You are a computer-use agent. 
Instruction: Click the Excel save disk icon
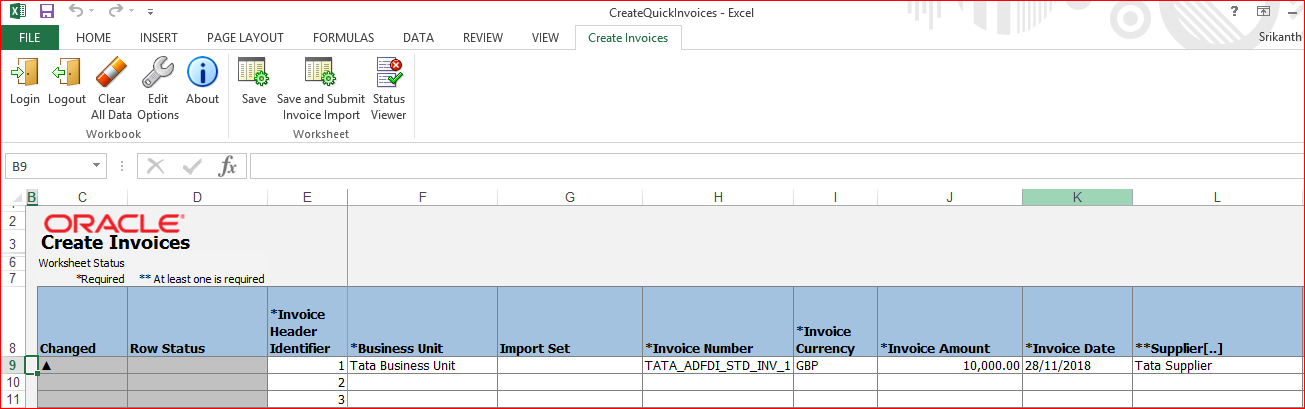(46, 12)
